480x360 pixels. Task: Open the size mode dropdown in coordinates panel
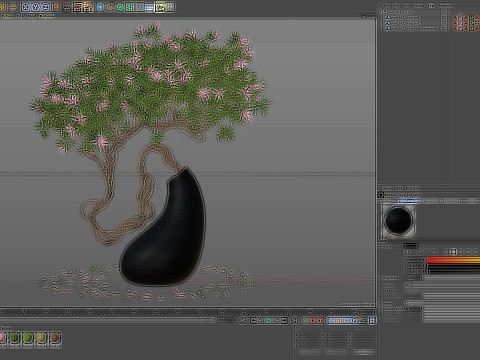336,352
